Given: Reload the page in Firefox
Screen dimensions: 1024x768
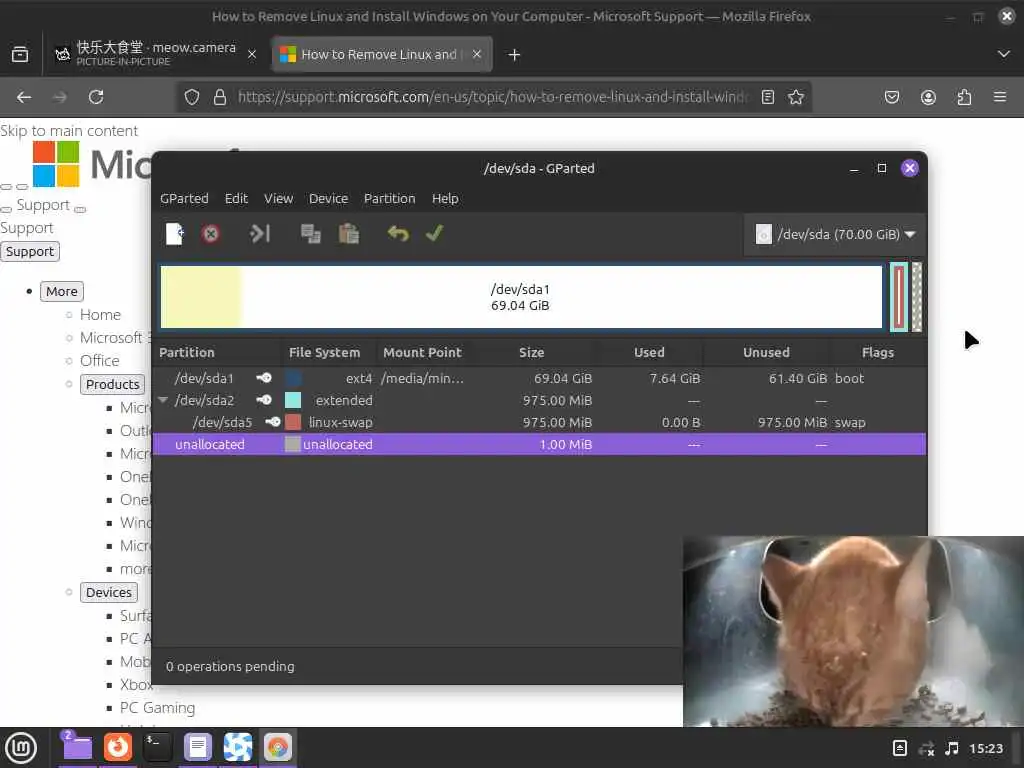Looking at the screenshot, I should 96,97.
